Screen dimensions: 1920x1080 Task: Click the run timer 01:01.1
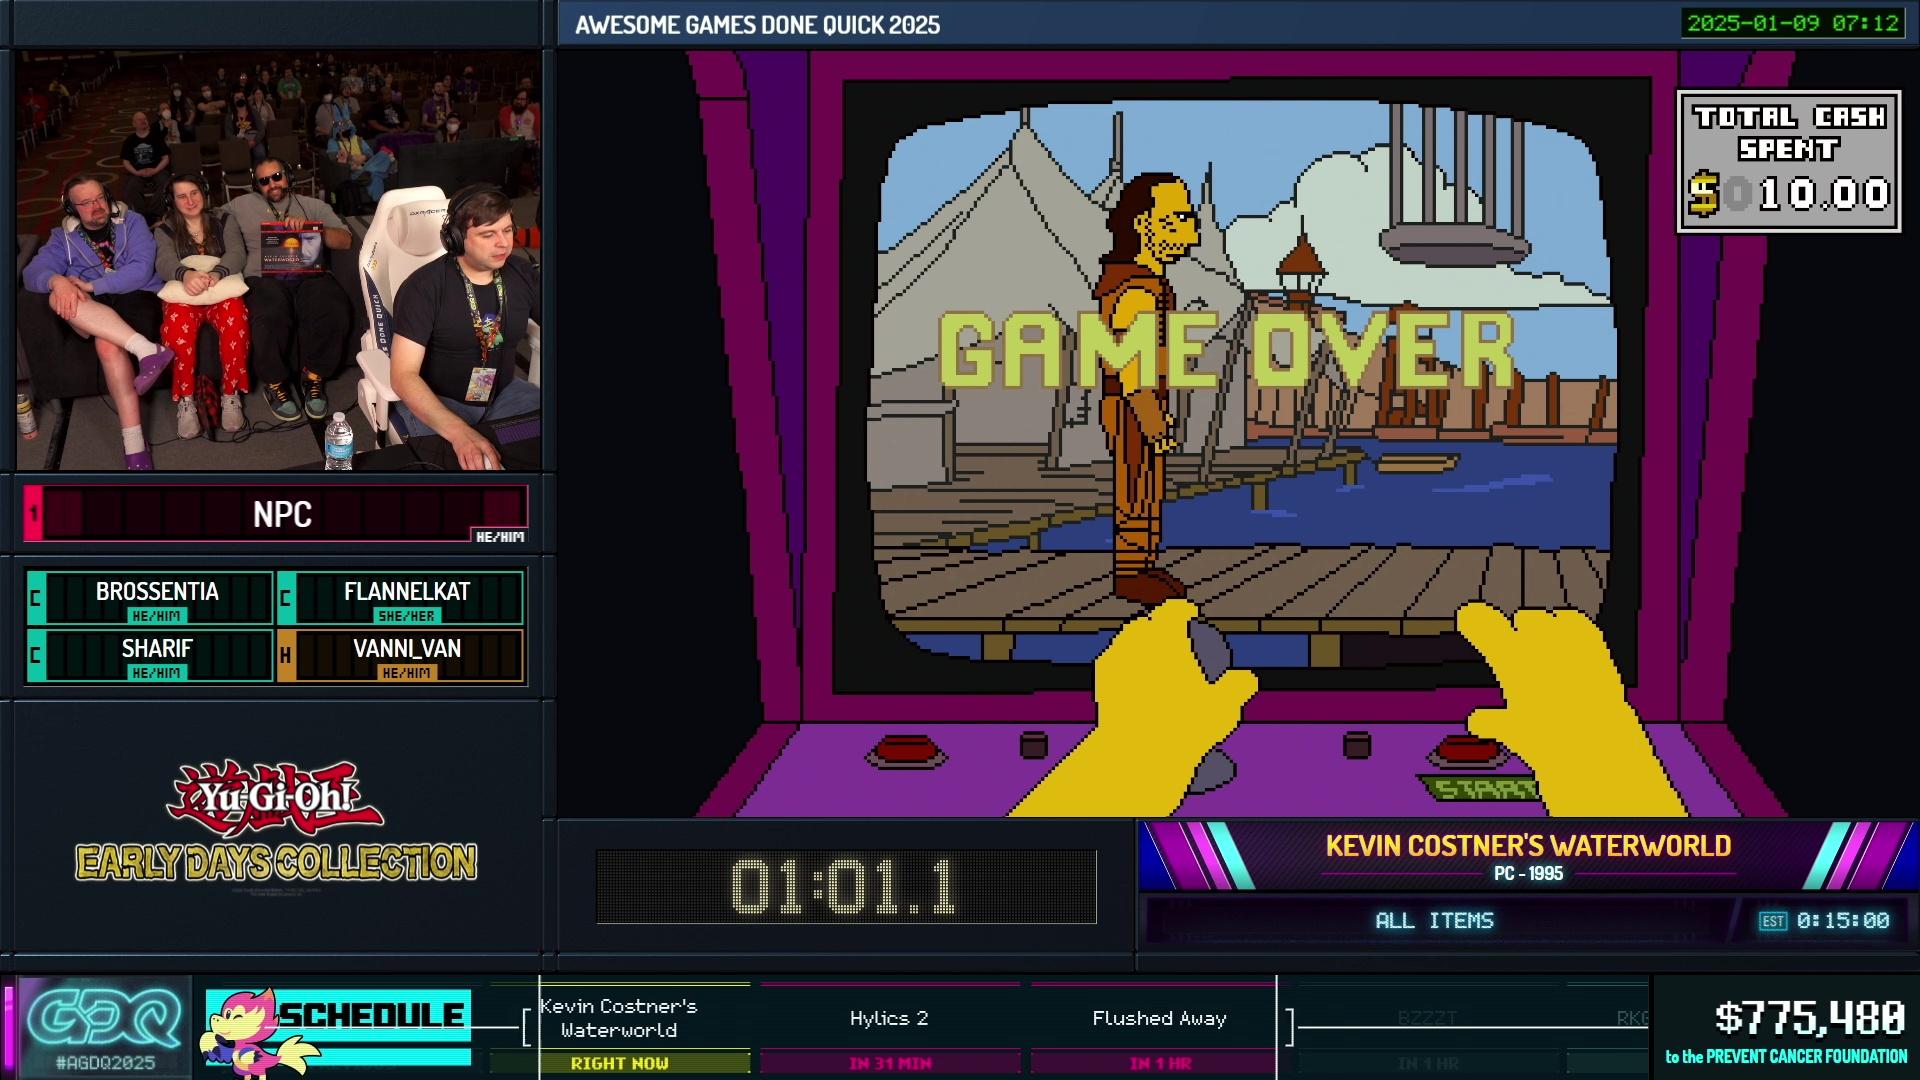(x=845, y=887)
